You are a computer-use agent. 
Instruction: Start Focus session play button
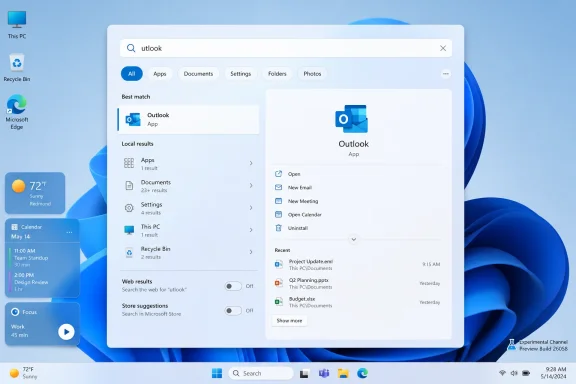coord(66,332)
